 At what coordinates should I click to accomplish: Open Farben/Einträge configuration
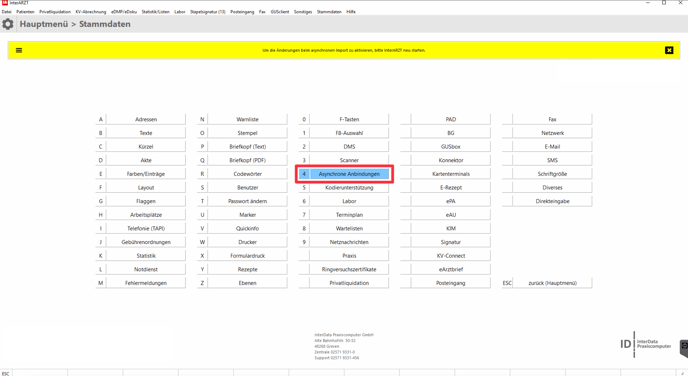click(146, 174)
